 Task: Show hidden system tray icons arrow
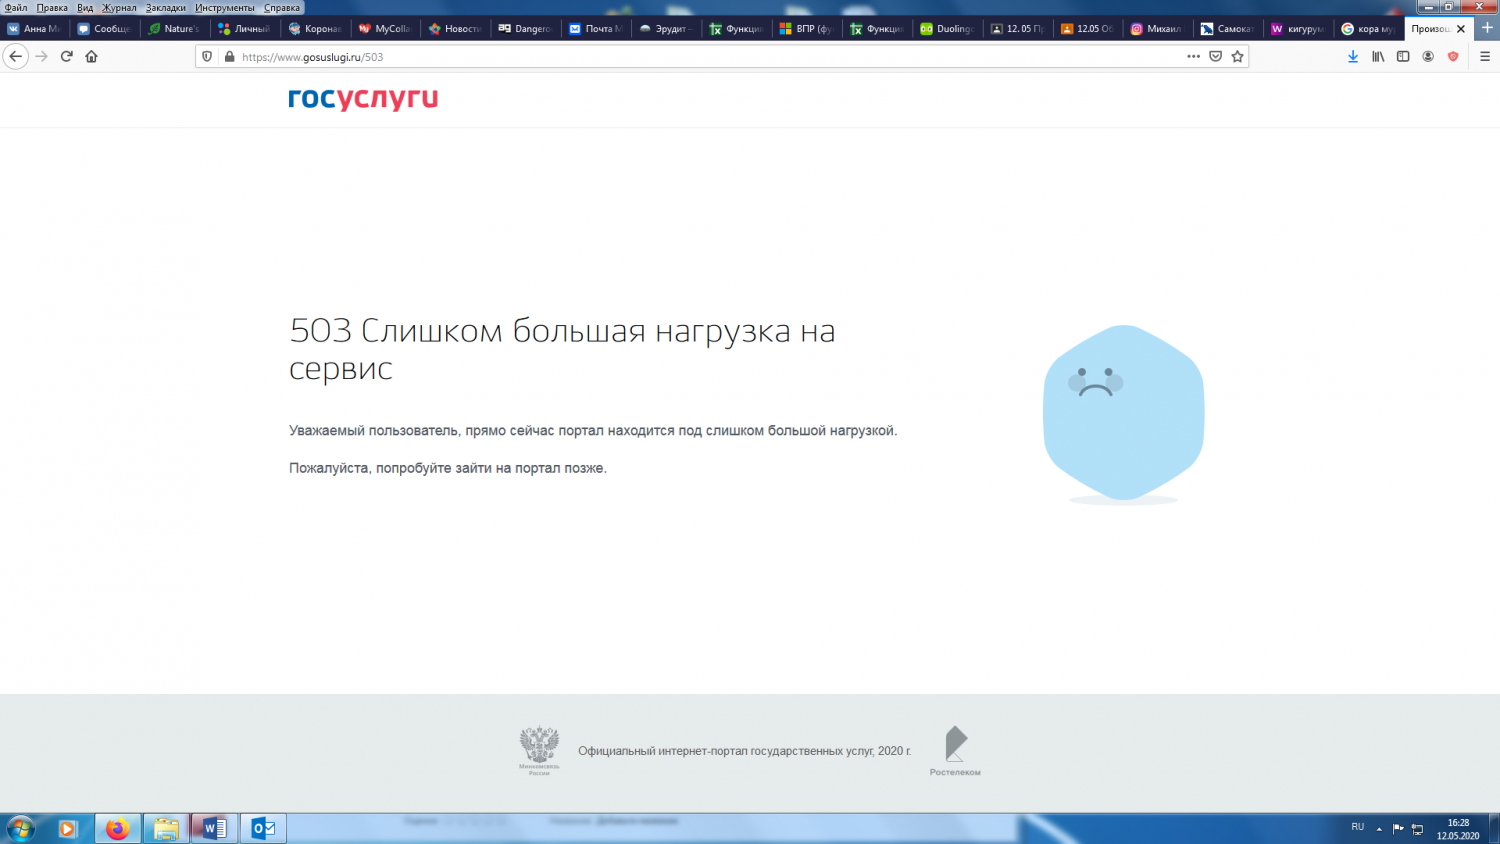(x=1379, y=828)
